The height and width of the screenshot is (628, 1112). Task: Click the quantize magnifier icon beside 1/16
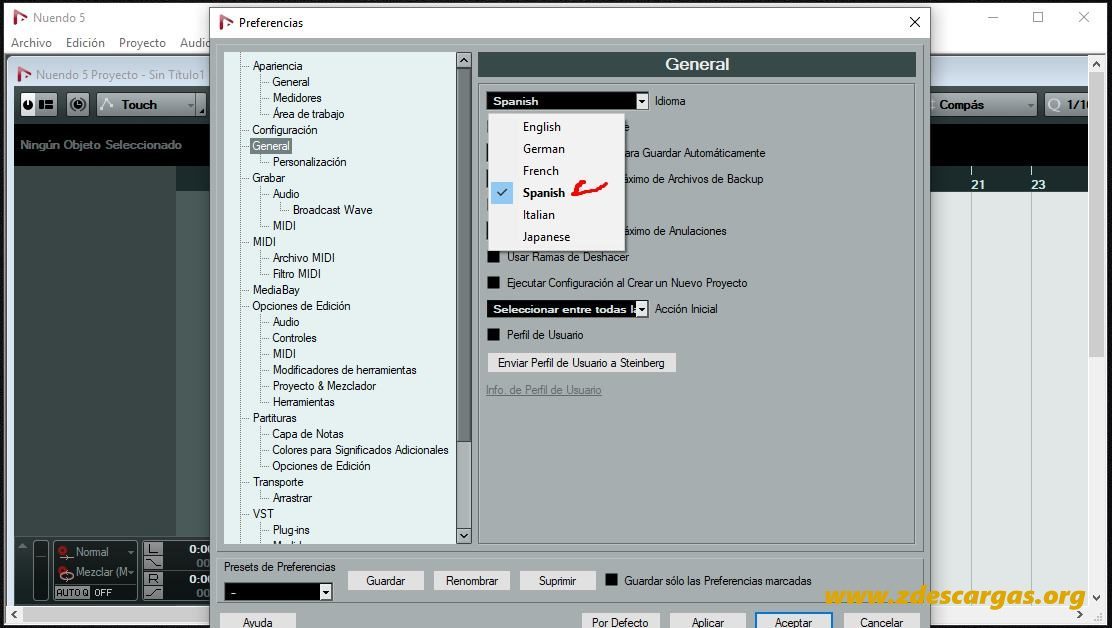click(1055, 104)
